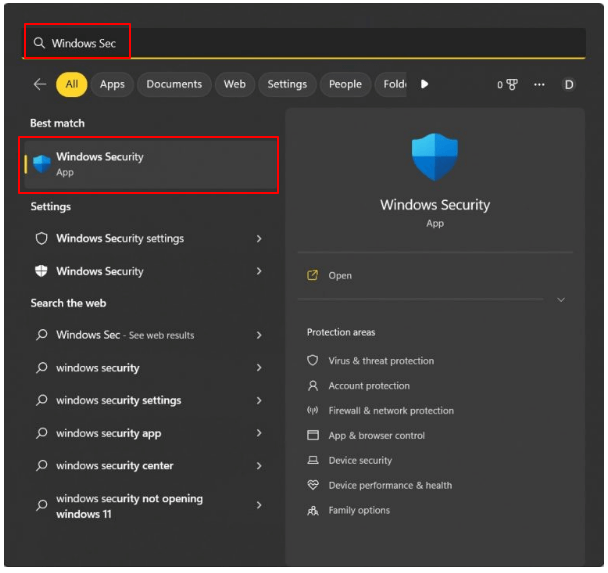Open Family options

tap(359, 511)
